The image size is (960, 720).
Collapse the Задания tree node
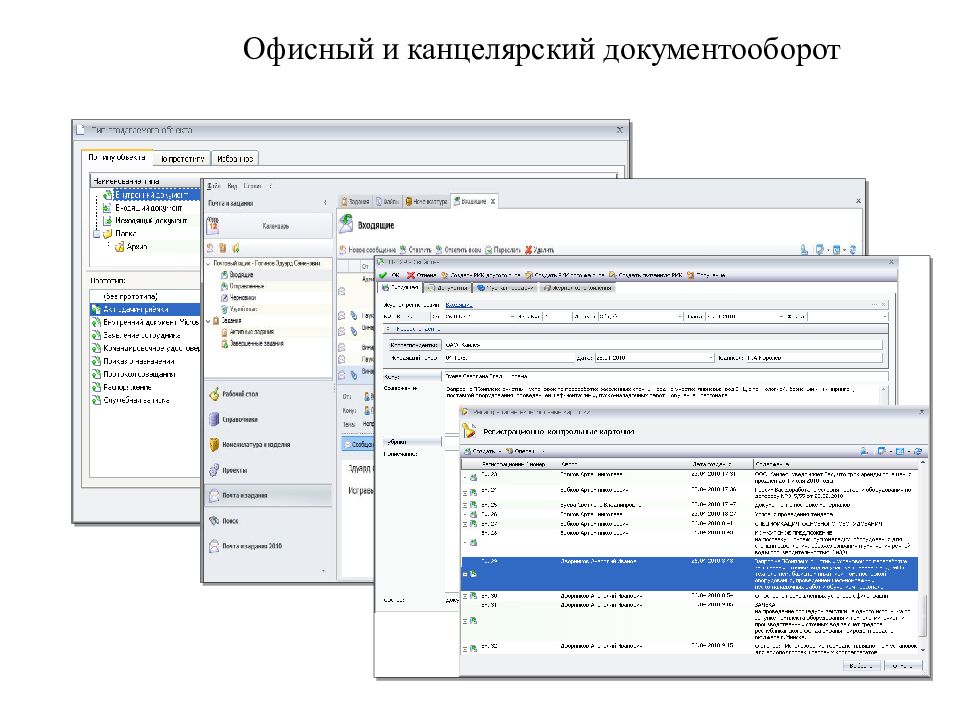[x=208, y=321]
